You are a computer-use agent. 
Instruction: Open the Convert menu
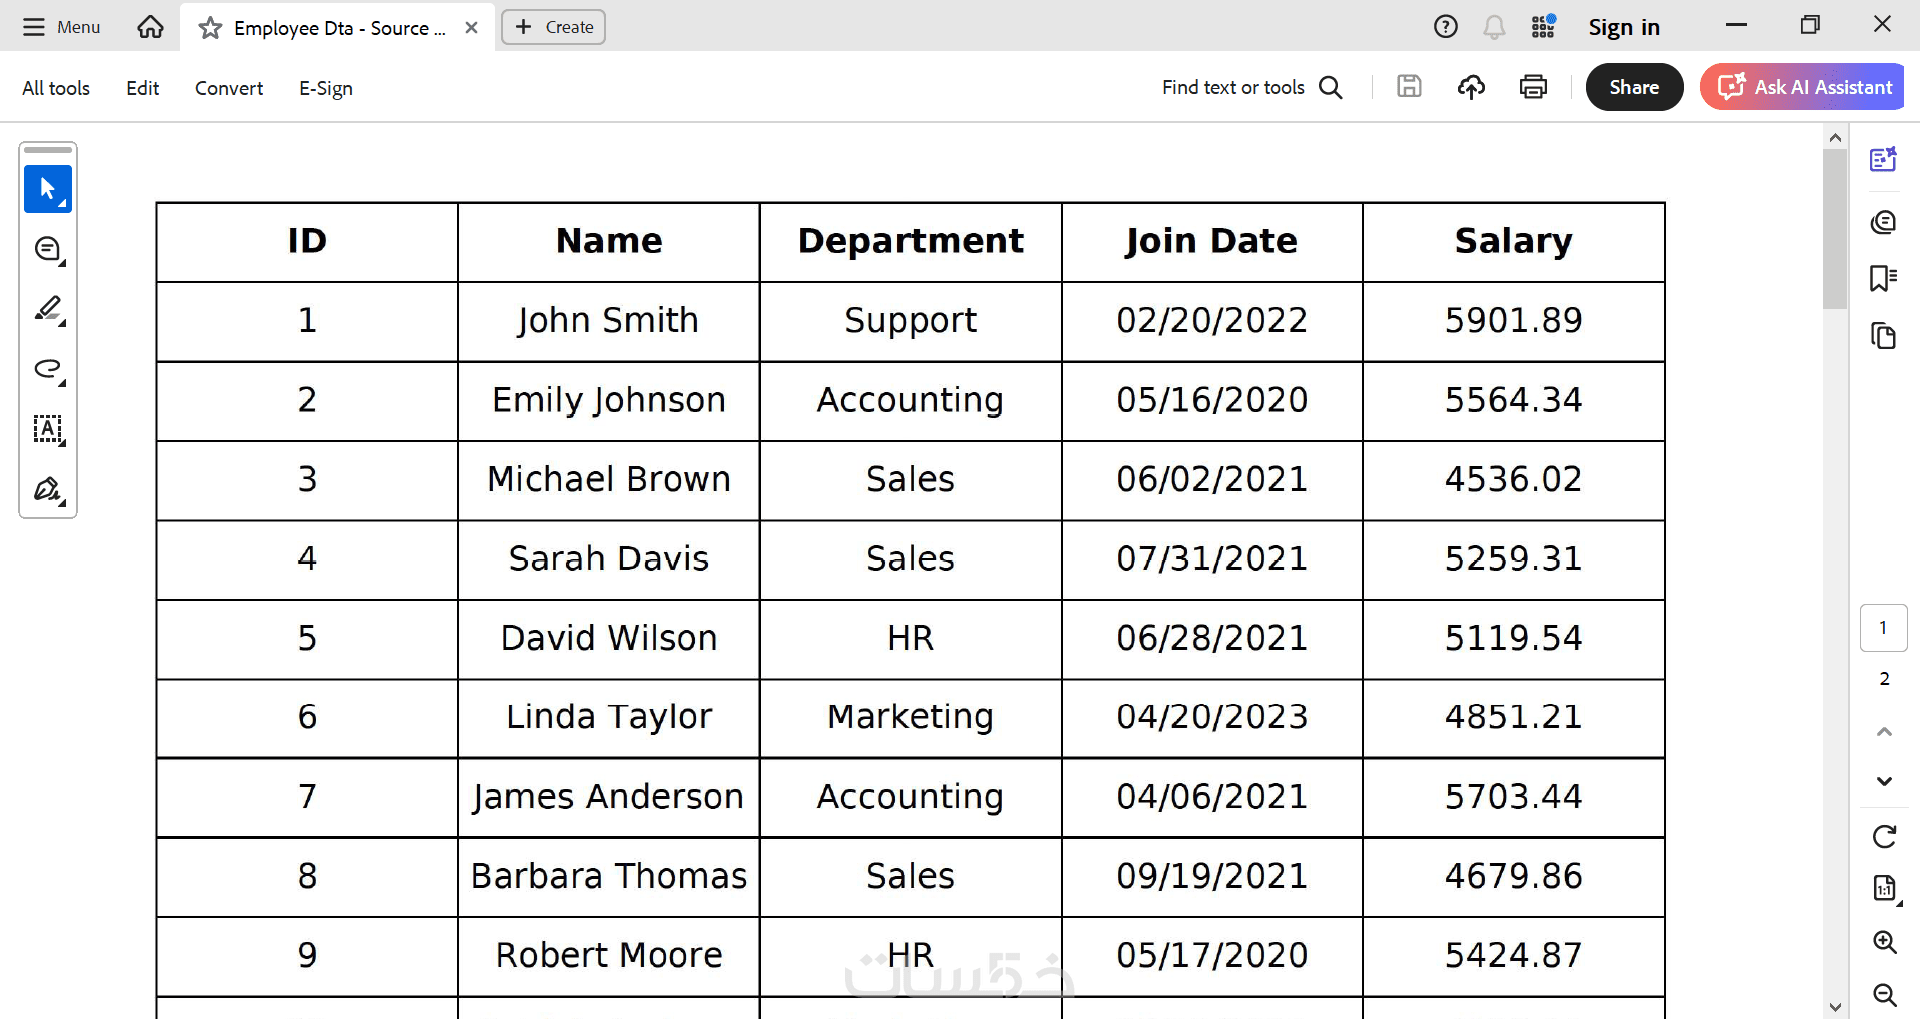pos(229,88)
